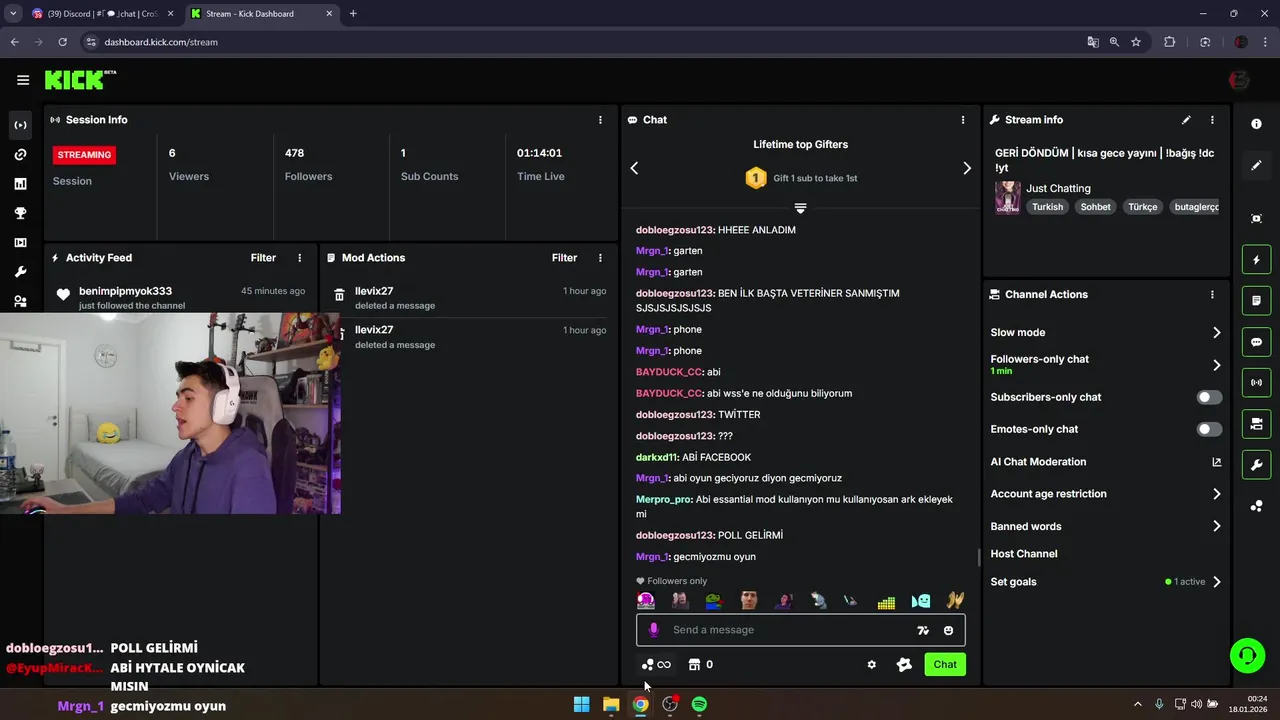This screenshot has width=1280, height=720.
Task: Click the stream preview icon in right sidebar
Action: click(1256, 218)
